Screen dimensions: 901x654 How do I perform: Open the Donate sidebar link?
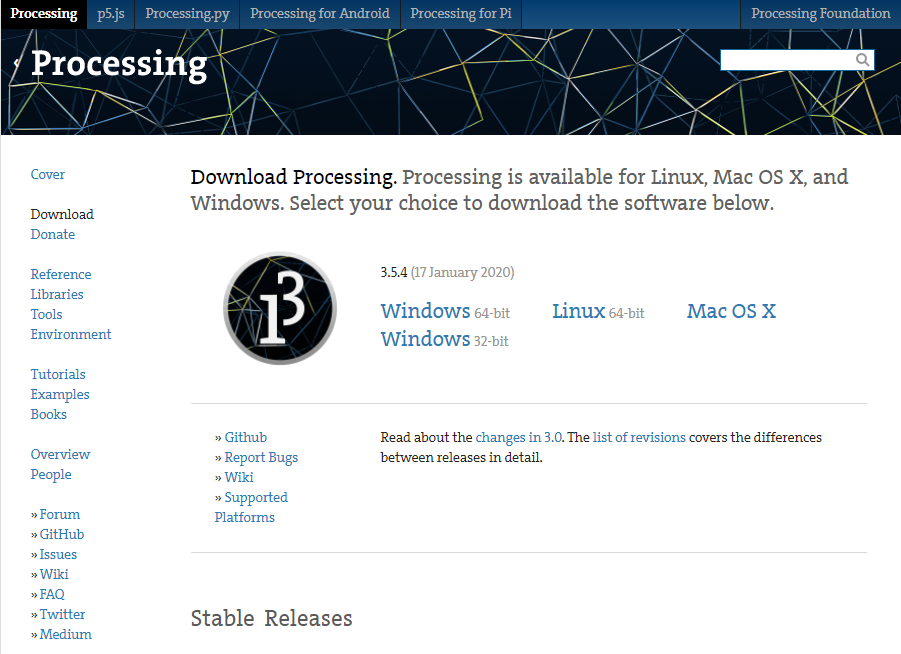(x=53, y=234)
